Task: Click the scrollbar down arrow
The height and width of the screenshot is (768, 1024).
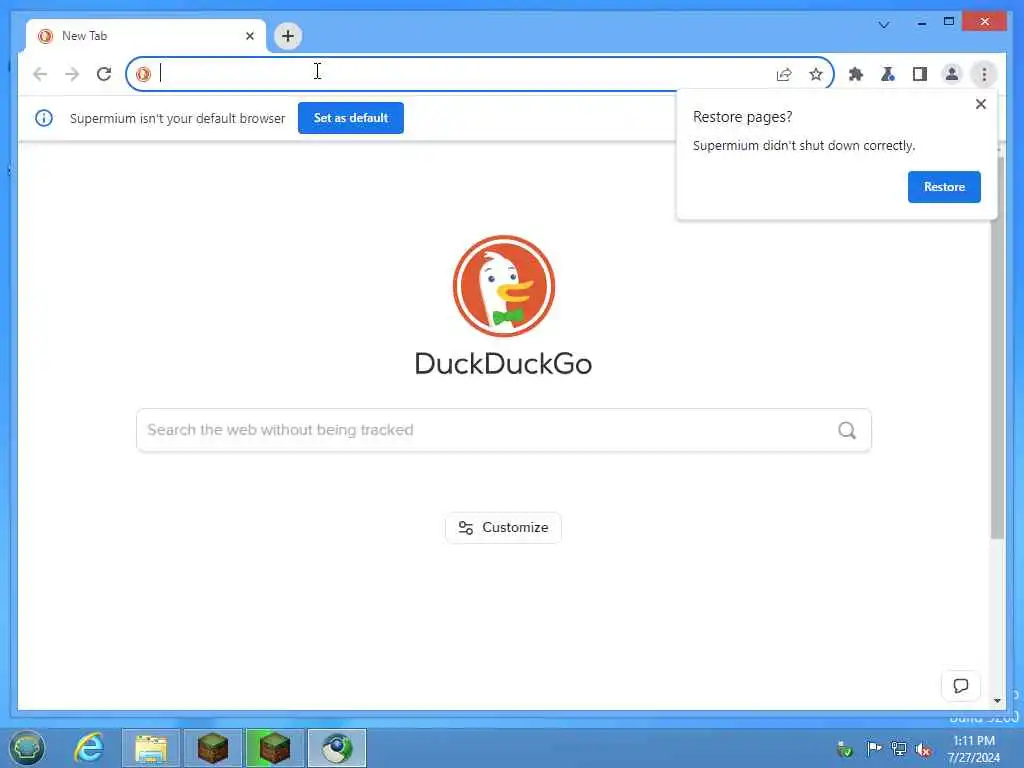Action: click(x=997, y=700)
